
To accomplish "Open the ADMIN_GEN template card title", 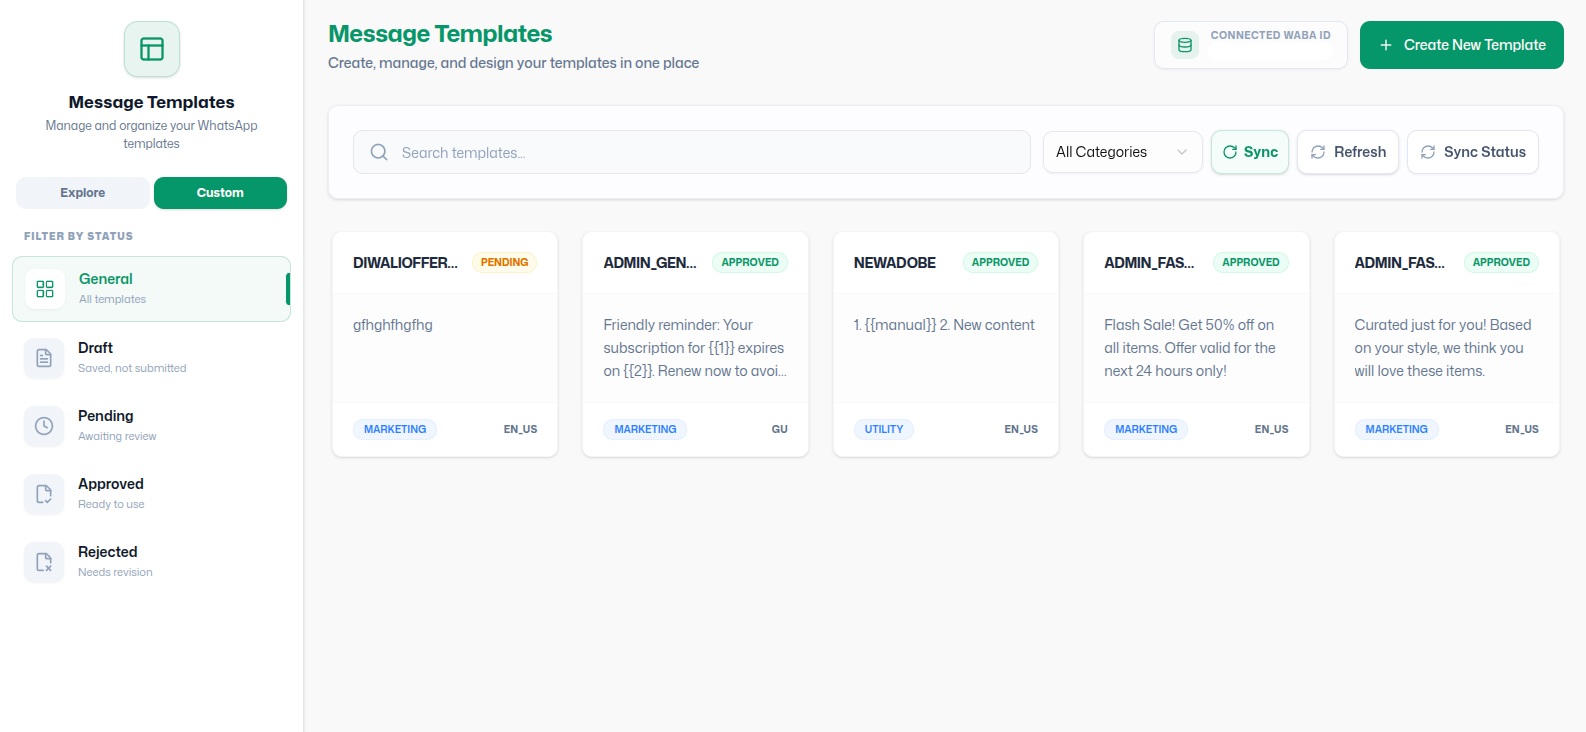I will click(650, 262).
